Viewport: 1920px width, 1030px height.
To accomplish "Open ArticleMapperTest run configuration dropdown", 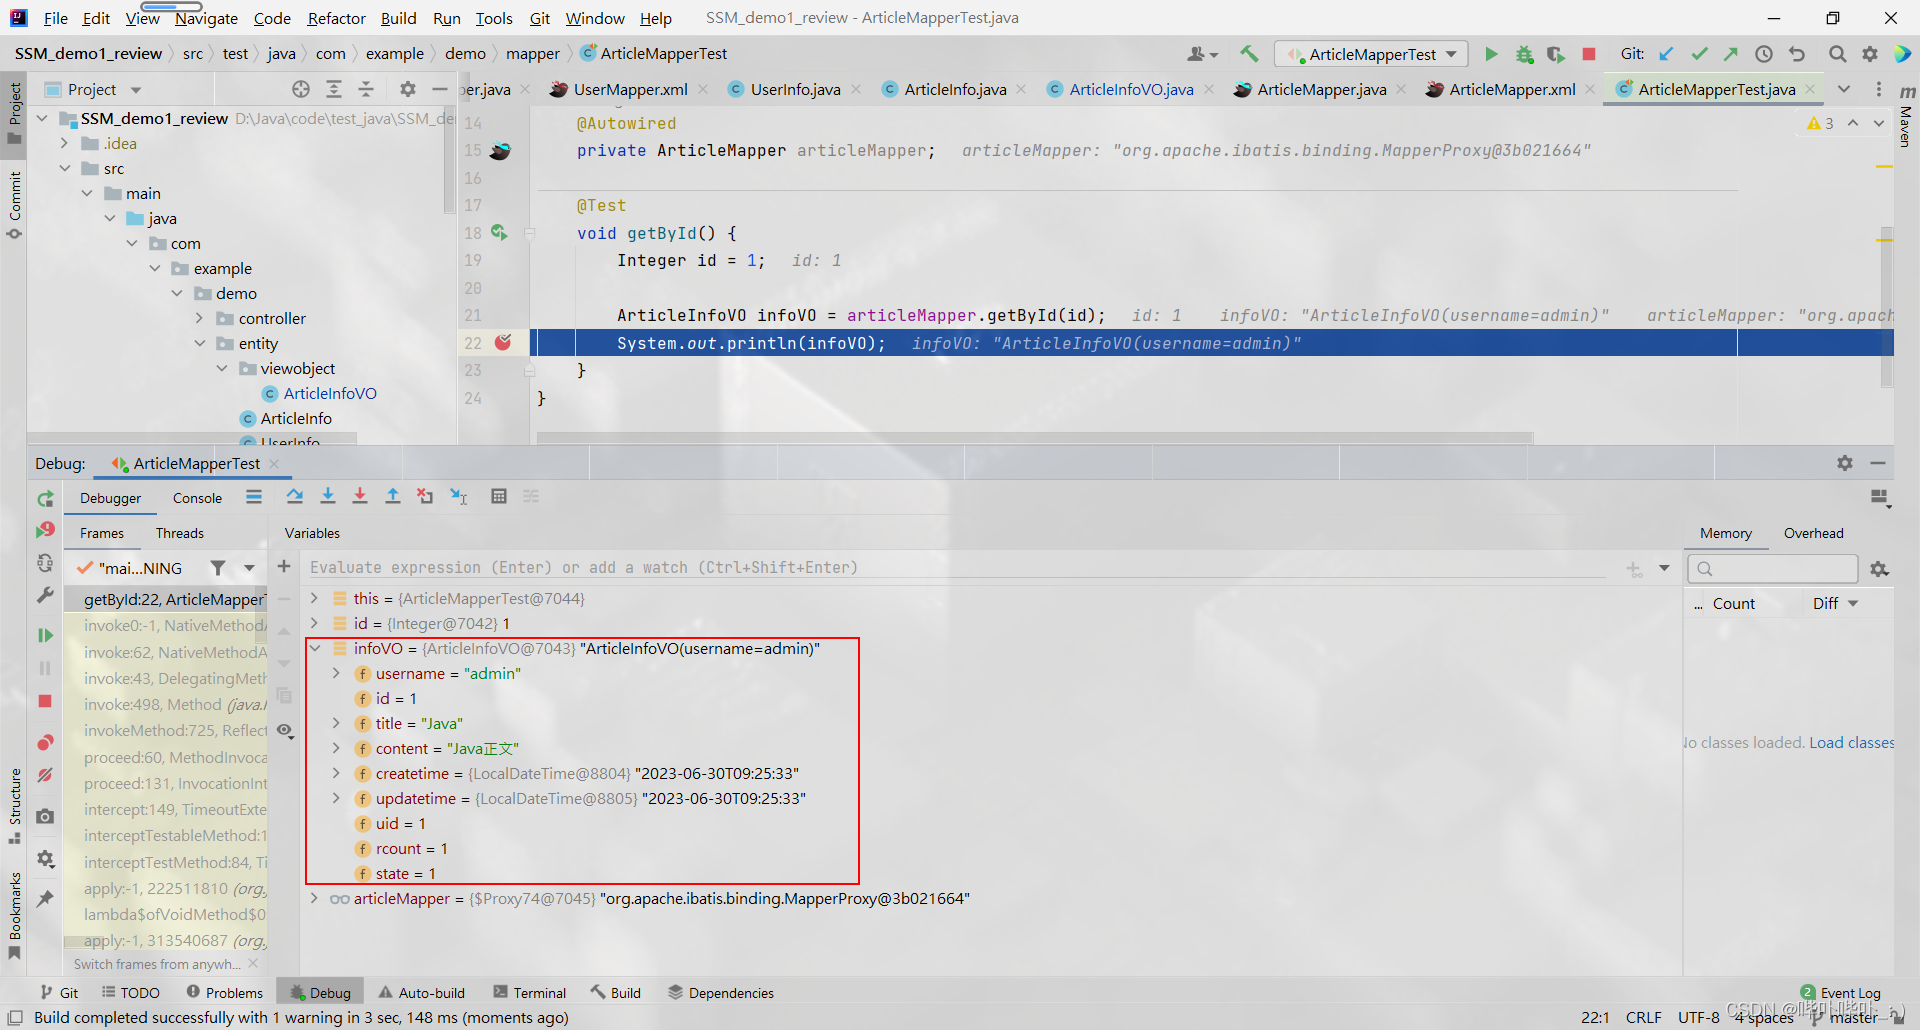I will [x=1372, y=54].
